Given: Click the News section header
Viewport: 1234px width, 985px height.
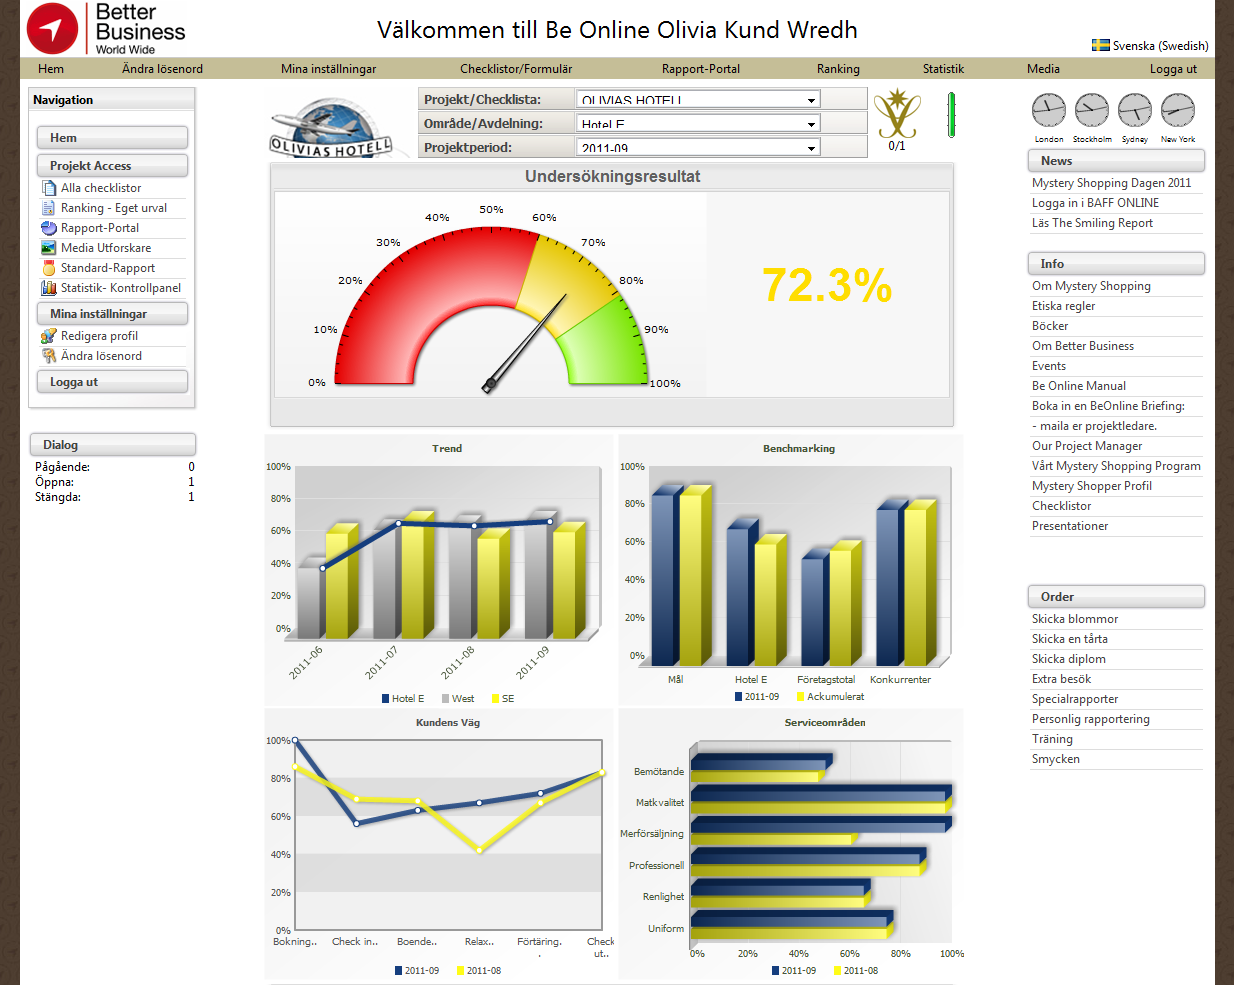Looking at the screenshot, I should [1116, 161].
